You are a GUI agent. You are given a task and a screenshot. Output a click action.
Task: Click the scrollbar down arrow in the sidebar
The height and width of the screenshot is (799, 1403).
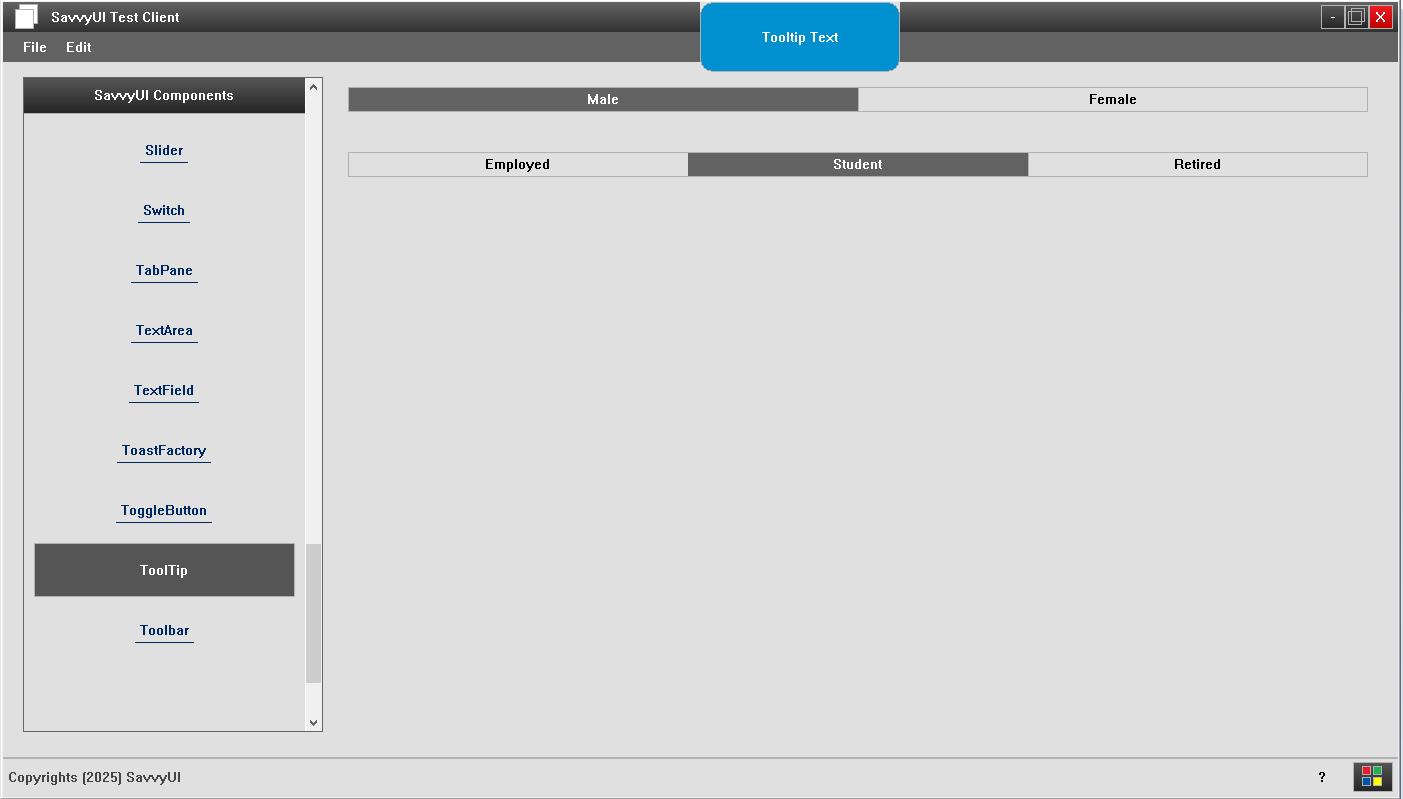312,722
